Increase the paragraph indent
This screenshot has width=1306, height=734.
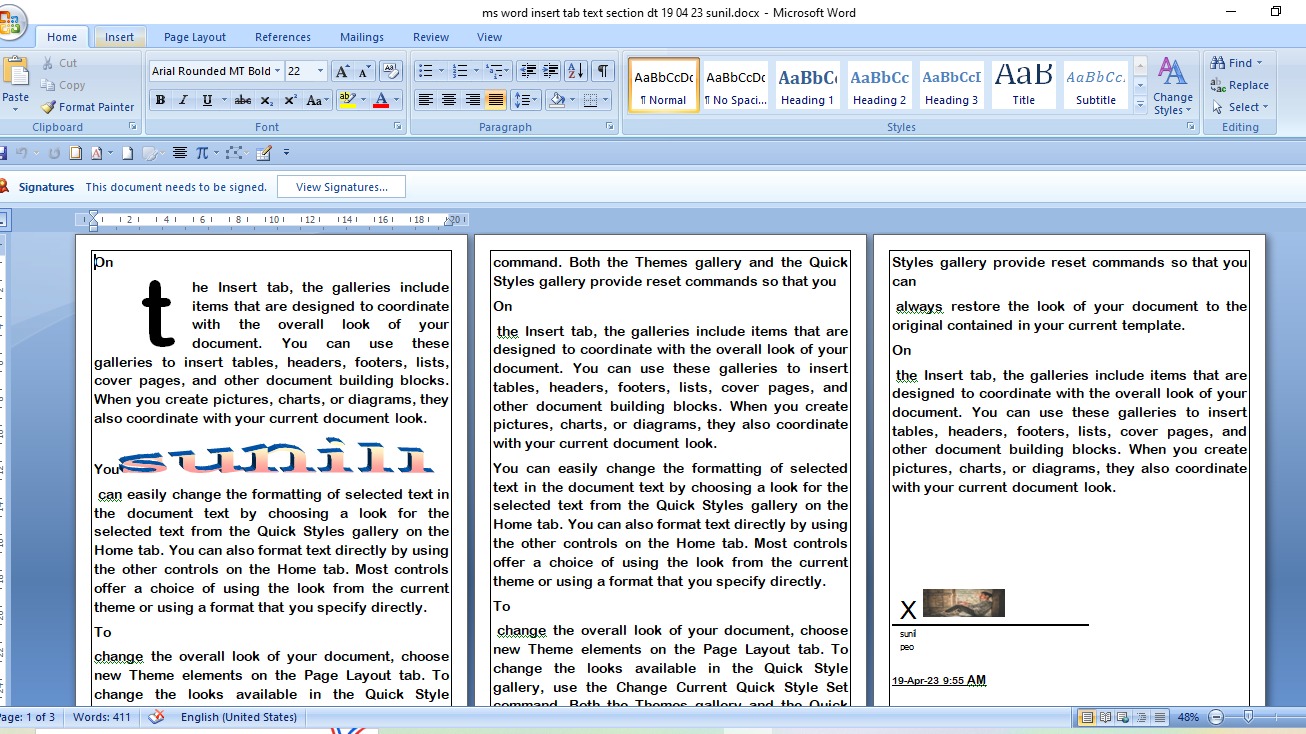click(x=550, y=71)
